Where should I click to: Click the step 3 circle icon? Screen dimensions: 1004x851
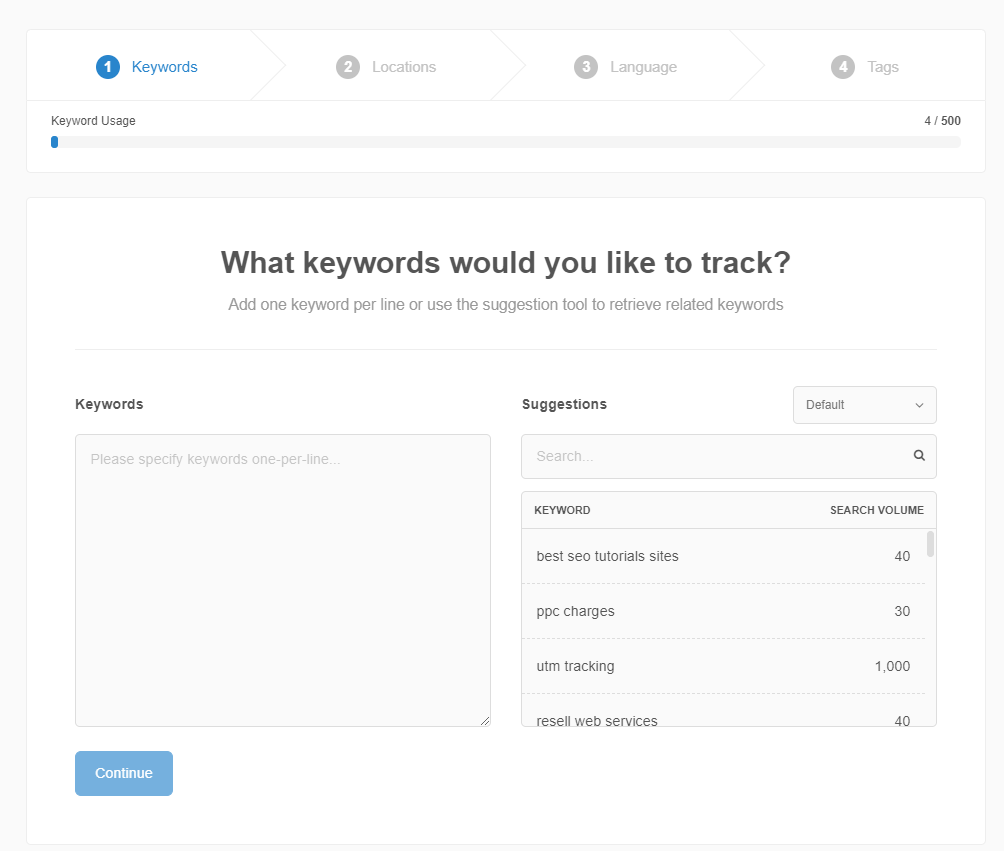point(586,67)
